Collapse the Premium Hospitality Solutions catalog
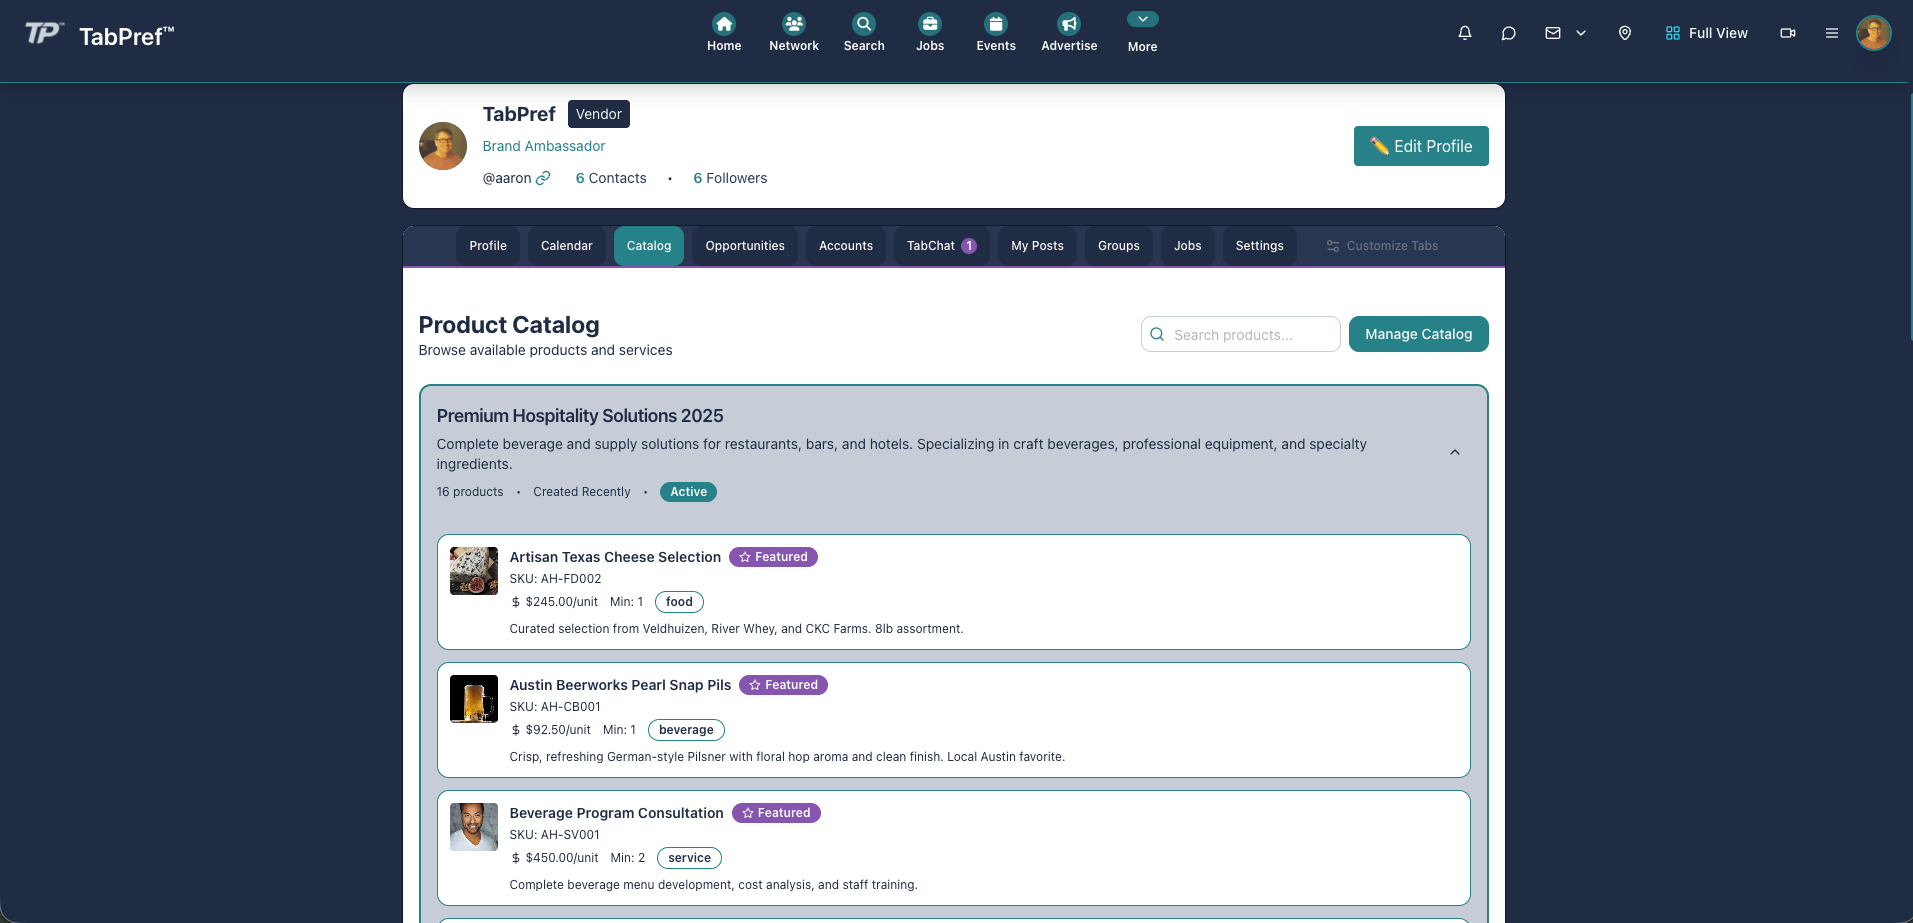 point(1455,452)
